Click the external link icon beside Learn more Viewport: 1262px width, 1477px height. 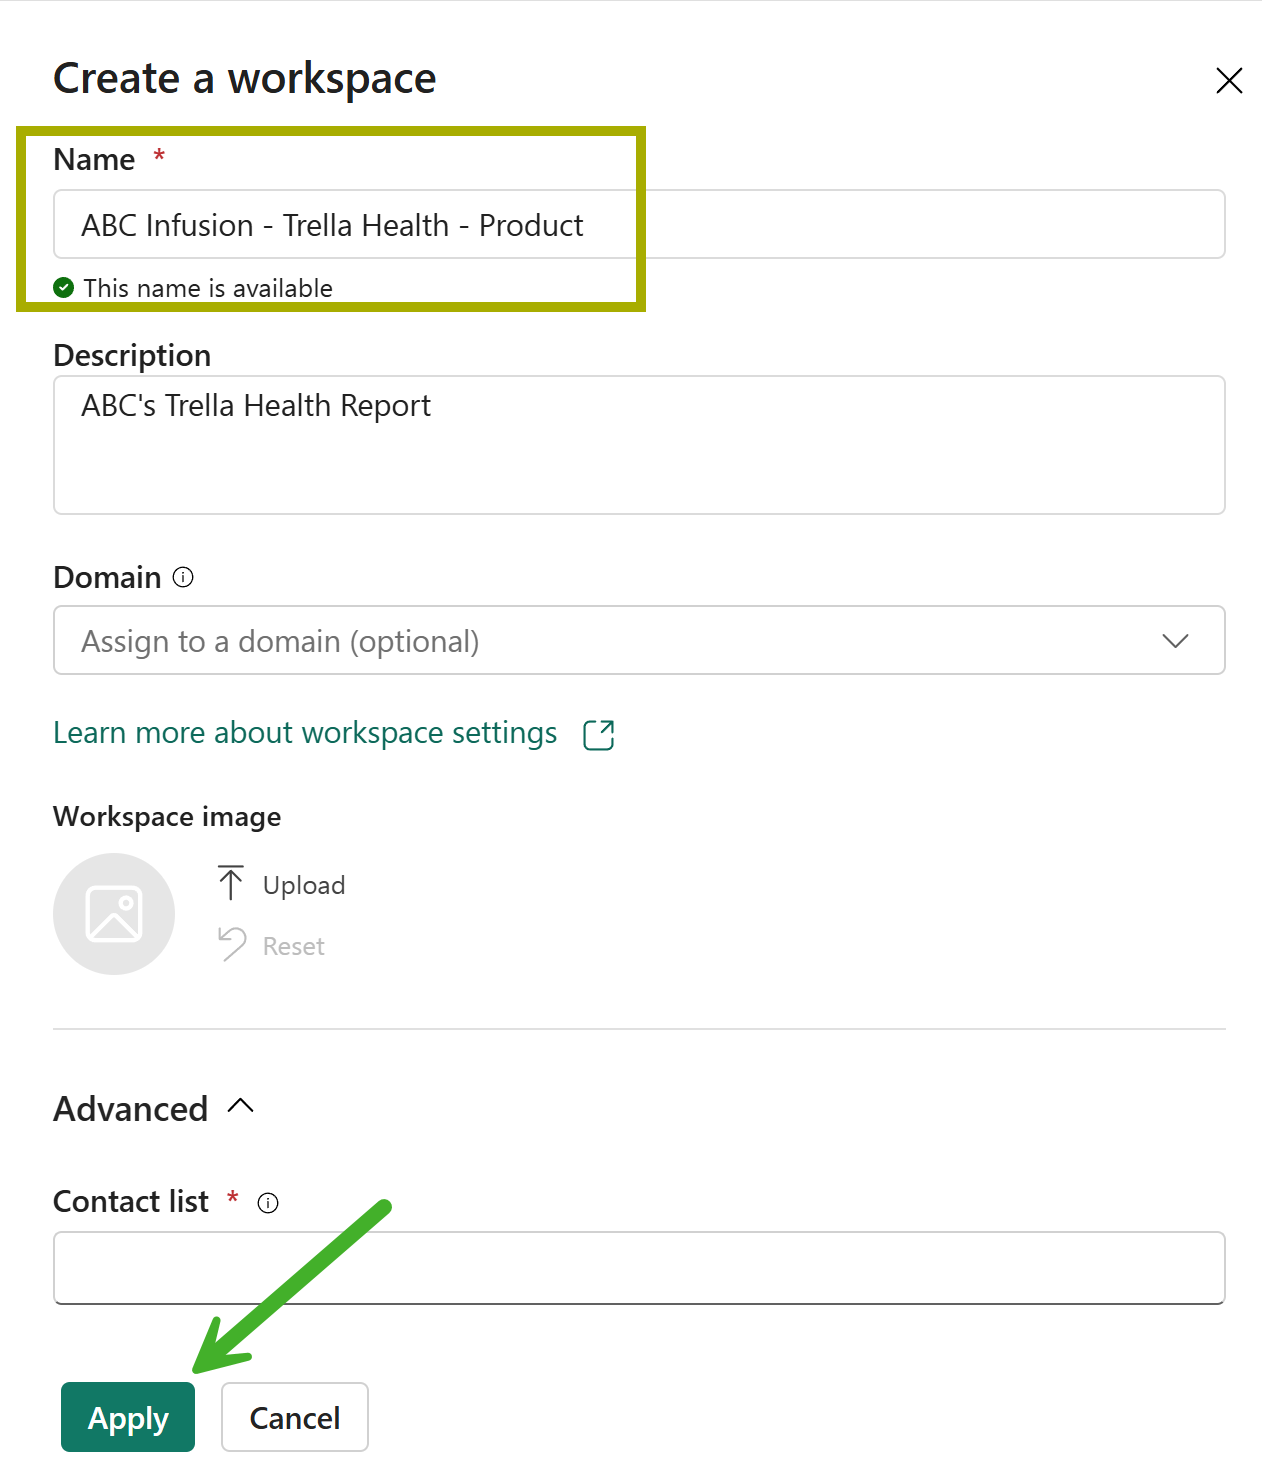pyautogui.click(x=599, y=735)
